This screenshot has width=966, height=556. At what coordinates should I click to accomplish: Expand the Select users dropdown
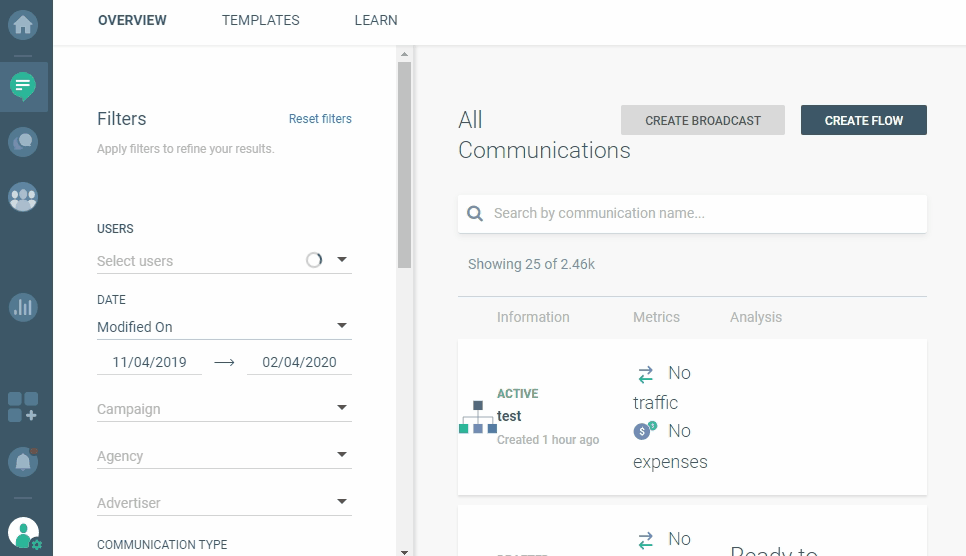pyautogui.click(x=342, y=260)
